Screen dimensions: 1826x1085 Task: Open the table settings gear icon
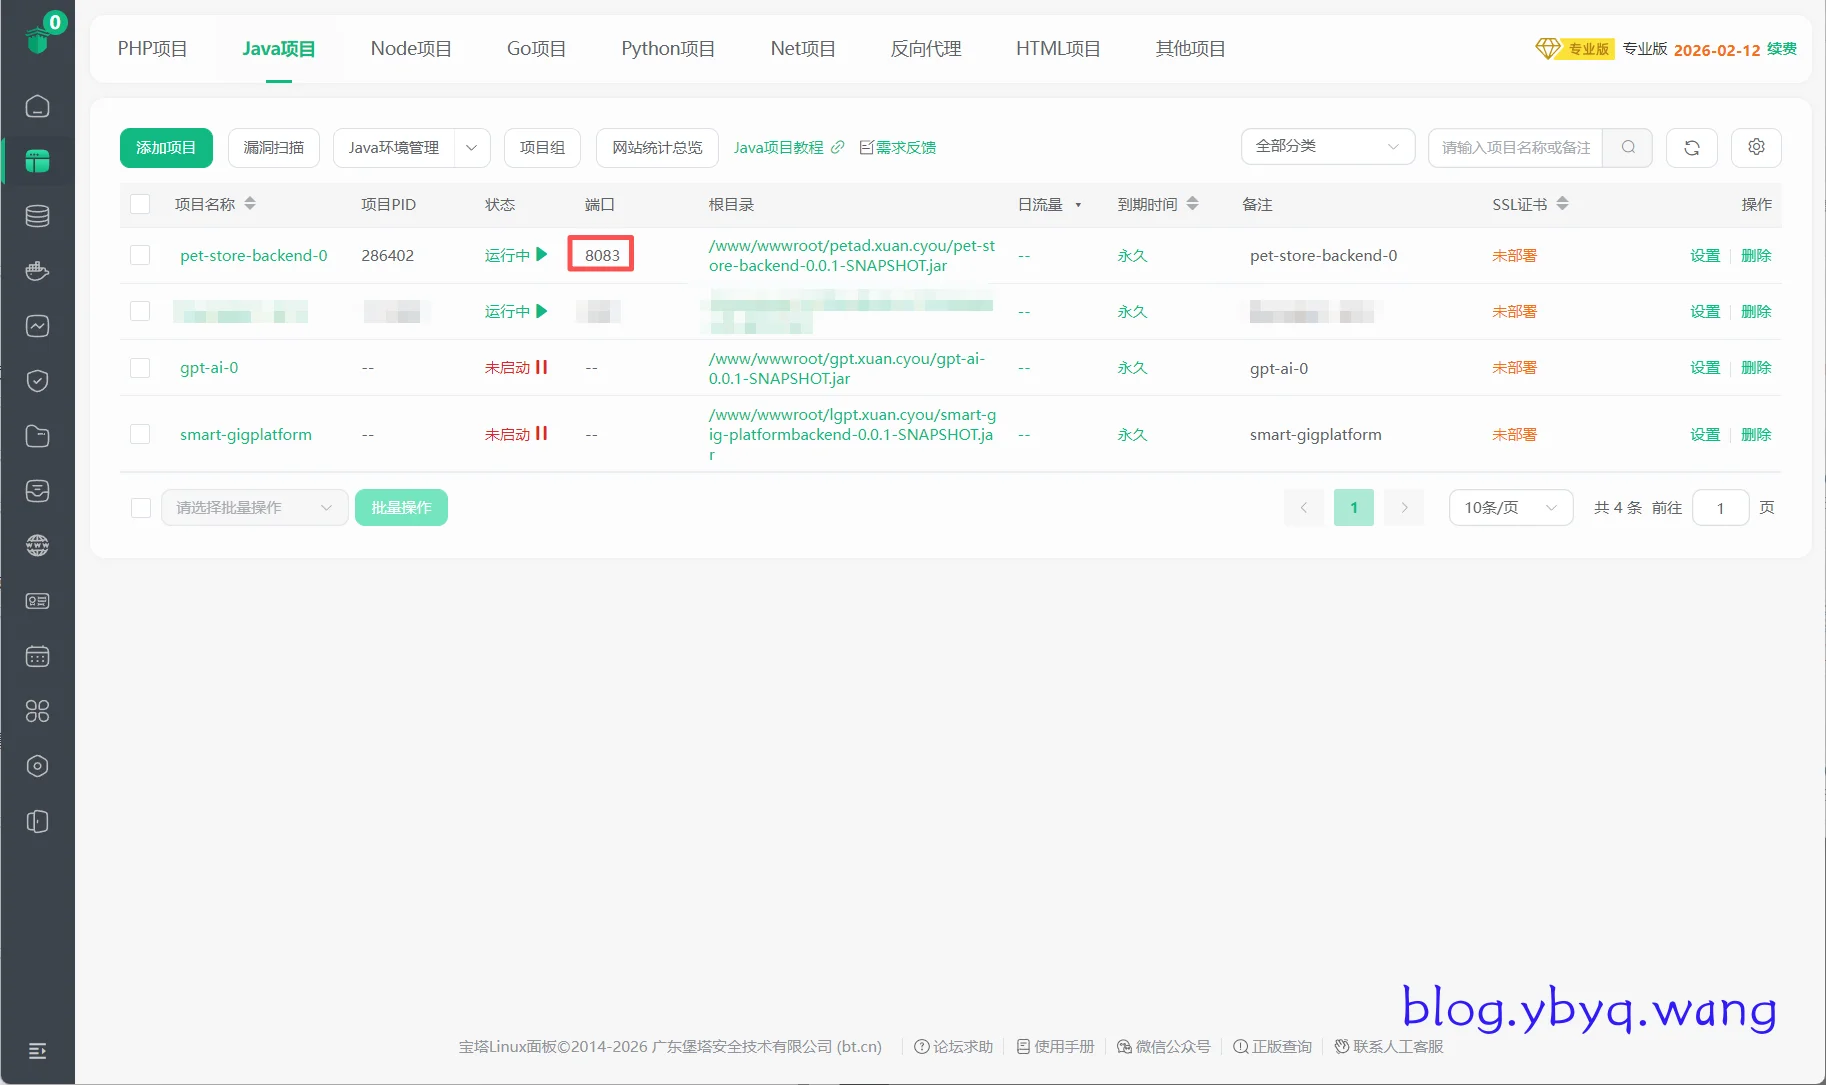pos(1756,147)
